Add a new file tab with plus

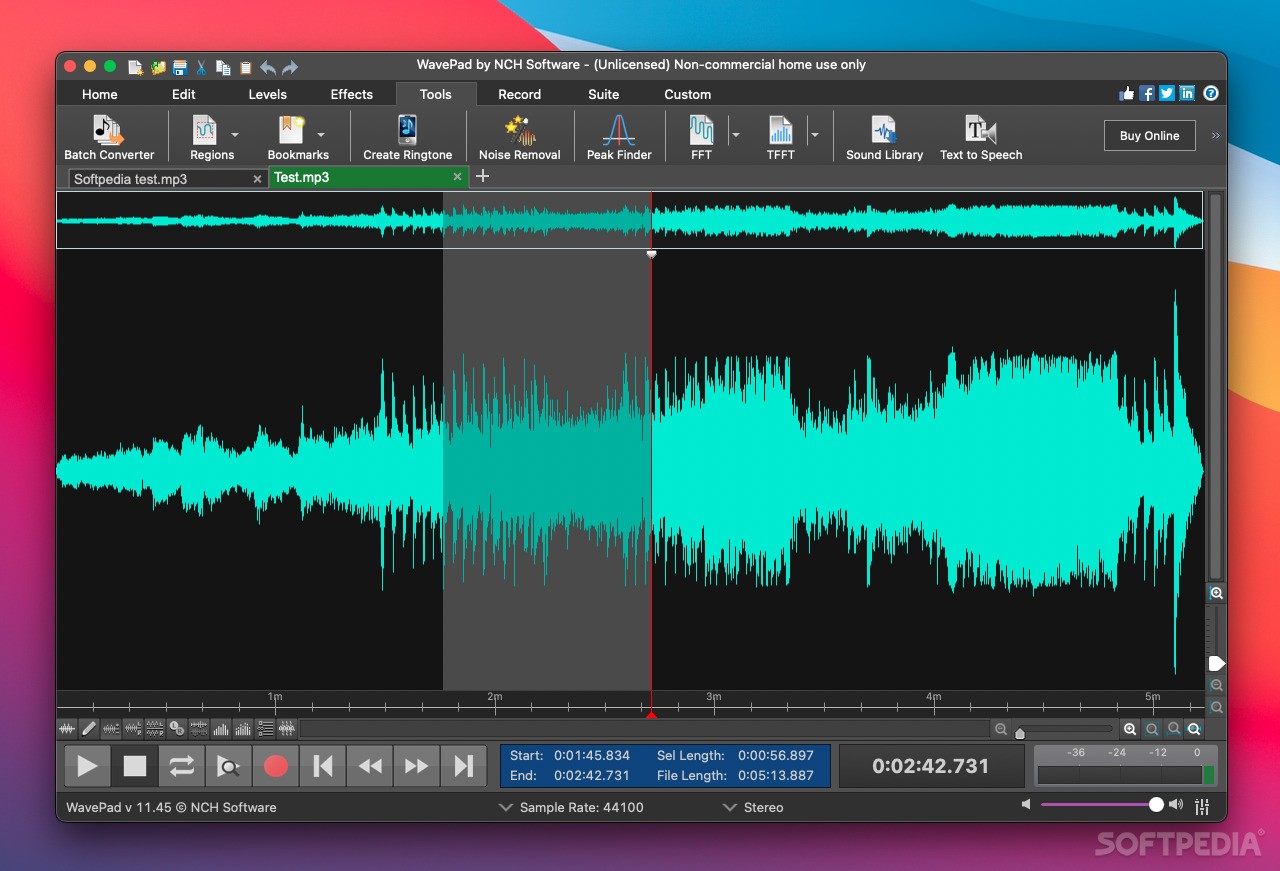pyautogui.click(x=482, y=176)
